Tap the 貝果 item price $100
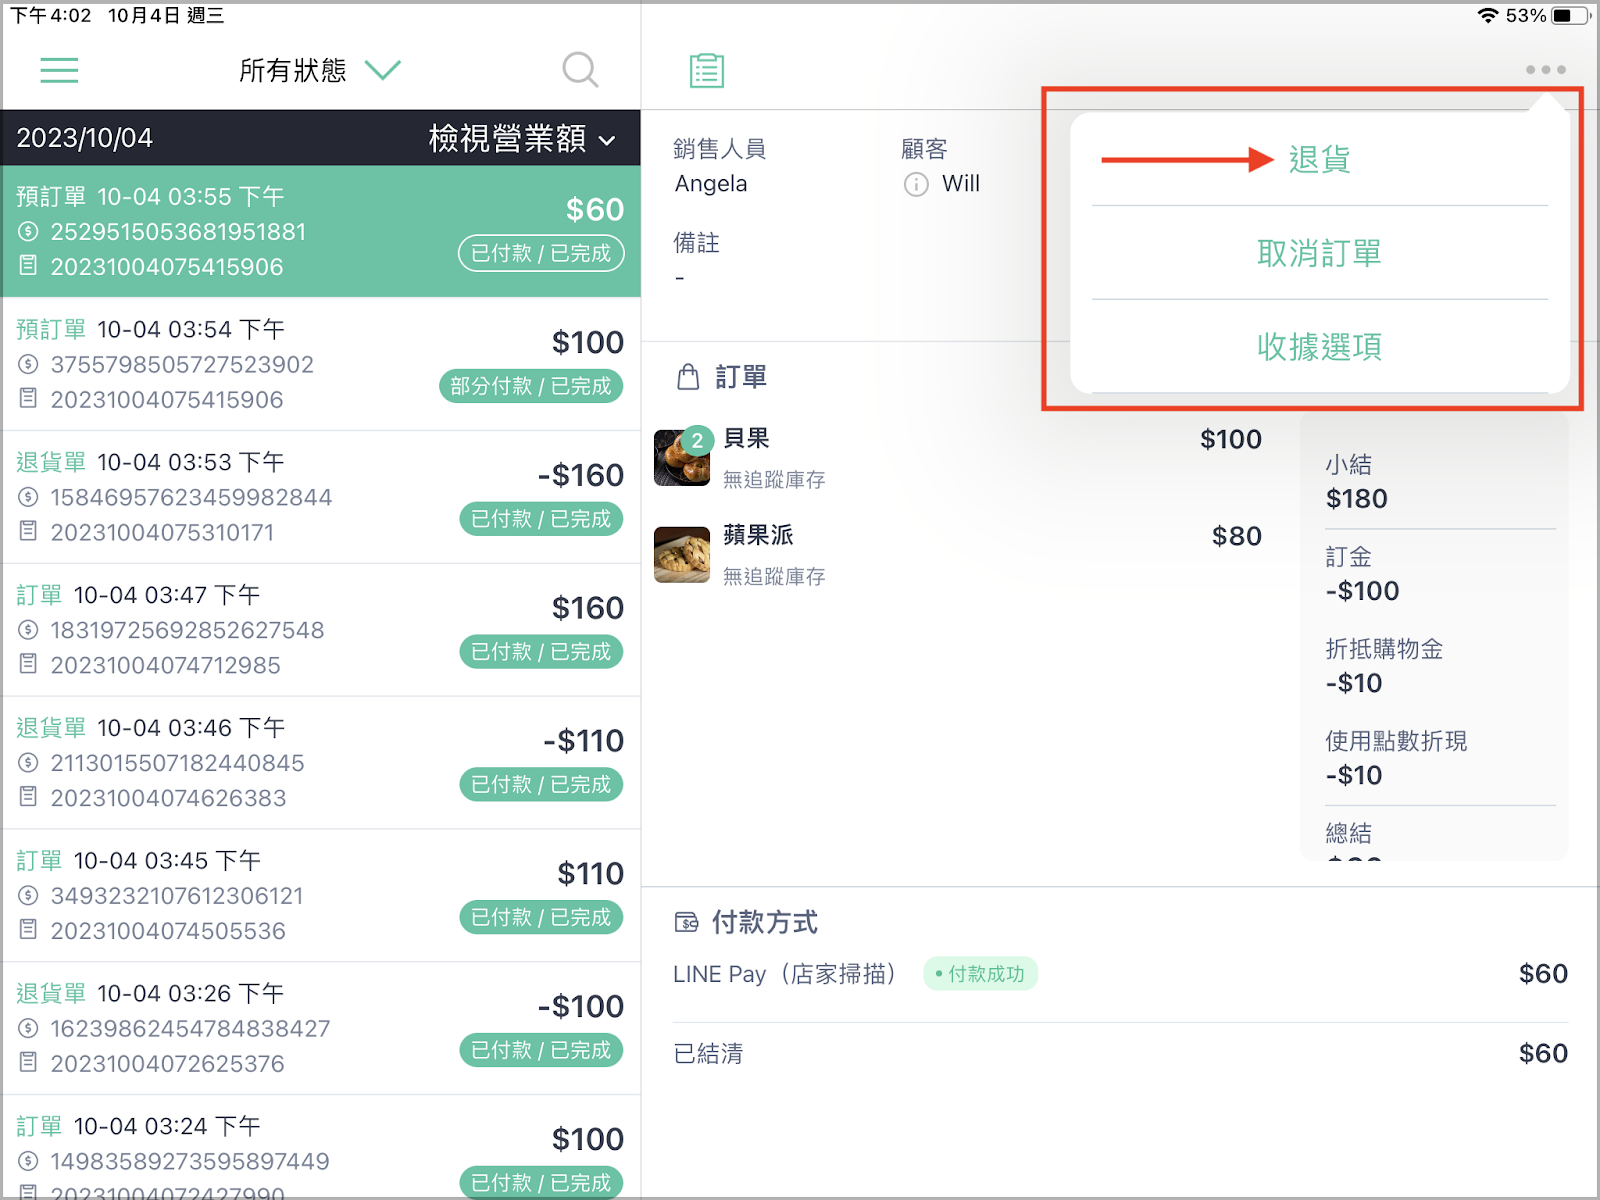Image resolution: width=1600 pixels, height=1200 pixels. coord(1231,439)
